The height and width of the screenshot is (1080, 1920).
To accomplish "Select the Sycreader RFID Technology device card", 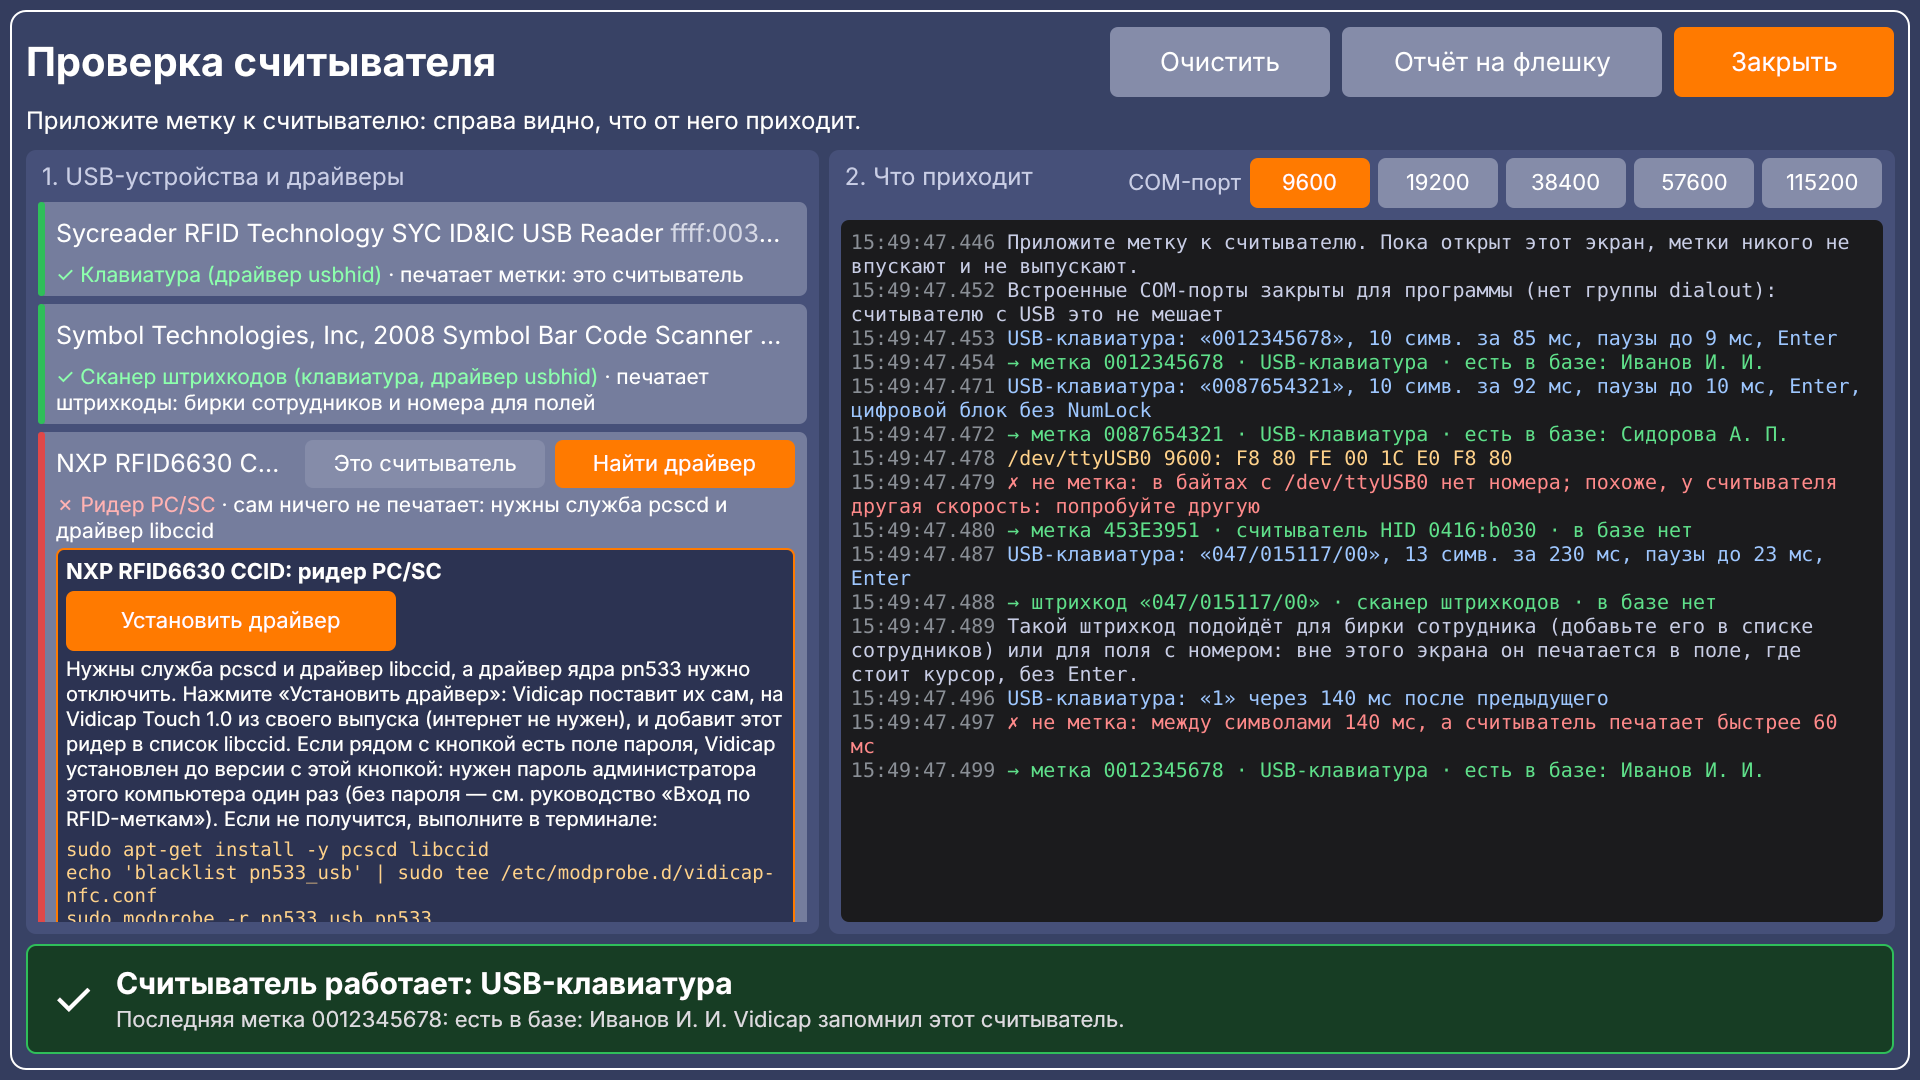I will click(x=422, y=249).
